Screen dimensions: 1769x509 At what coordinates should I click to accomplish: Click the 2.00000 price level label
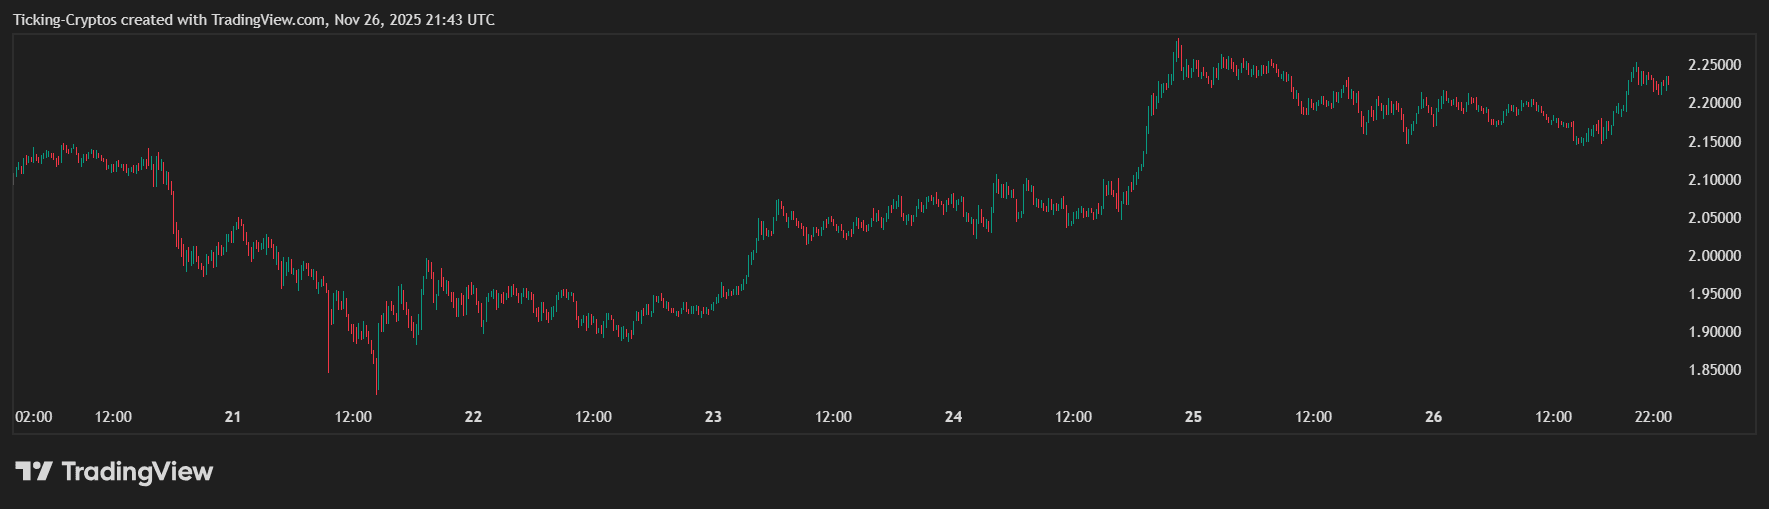pos(1714,256)
